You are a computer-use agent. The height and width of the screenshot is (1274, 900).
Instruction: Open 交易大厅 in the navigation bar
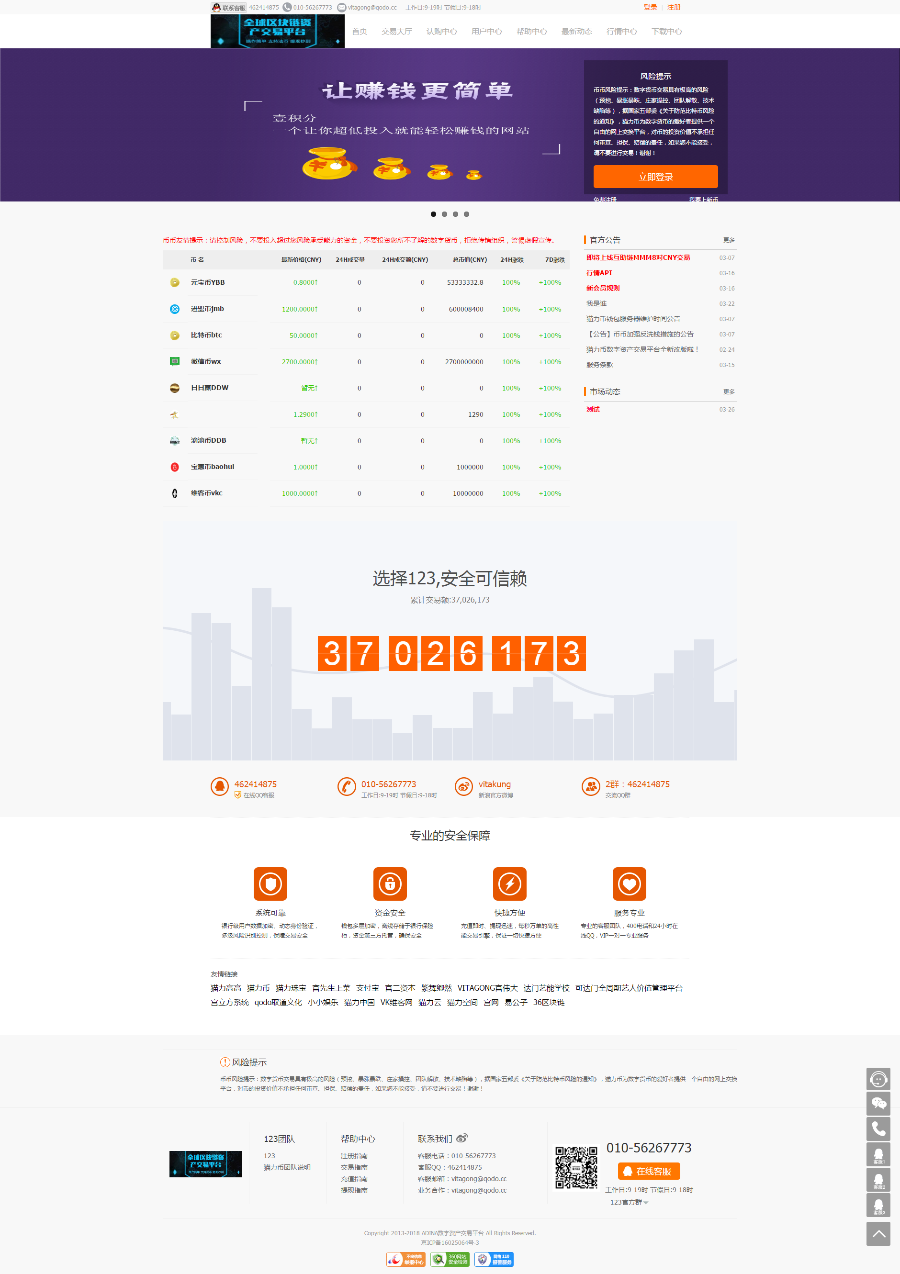[396, 31]
